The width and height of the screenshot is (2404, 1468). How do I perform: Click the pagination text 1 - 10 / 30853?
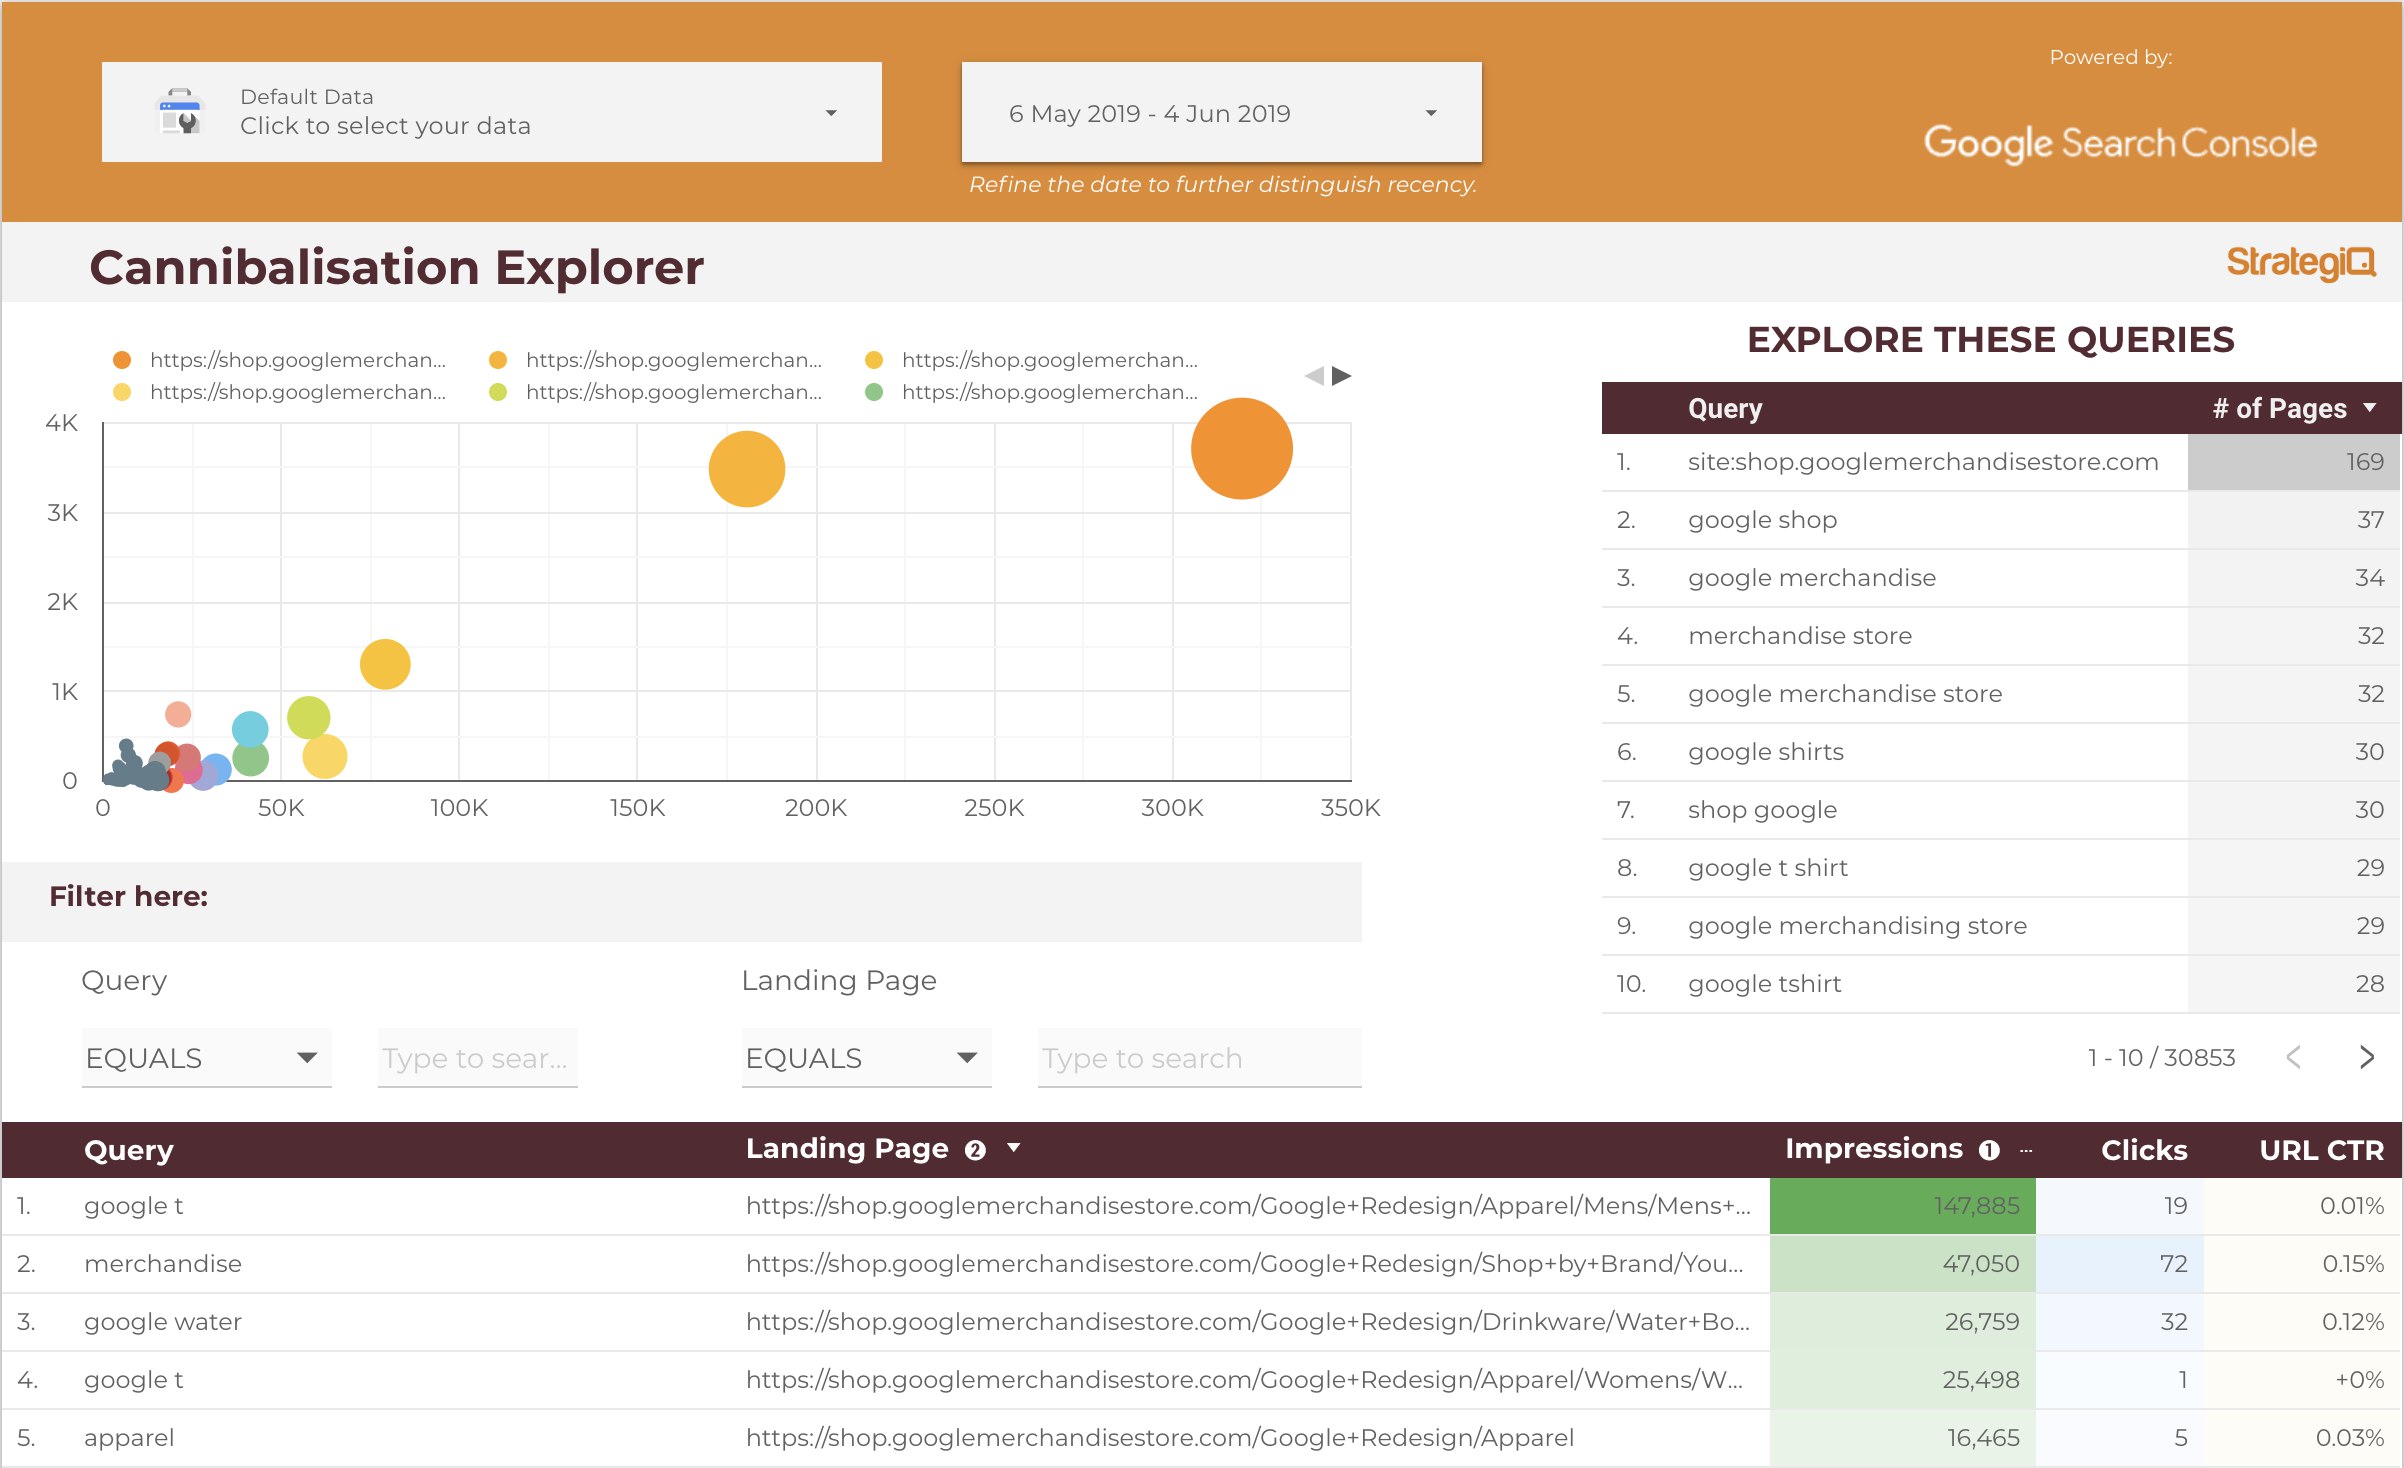click(x=2161, y=1057)
